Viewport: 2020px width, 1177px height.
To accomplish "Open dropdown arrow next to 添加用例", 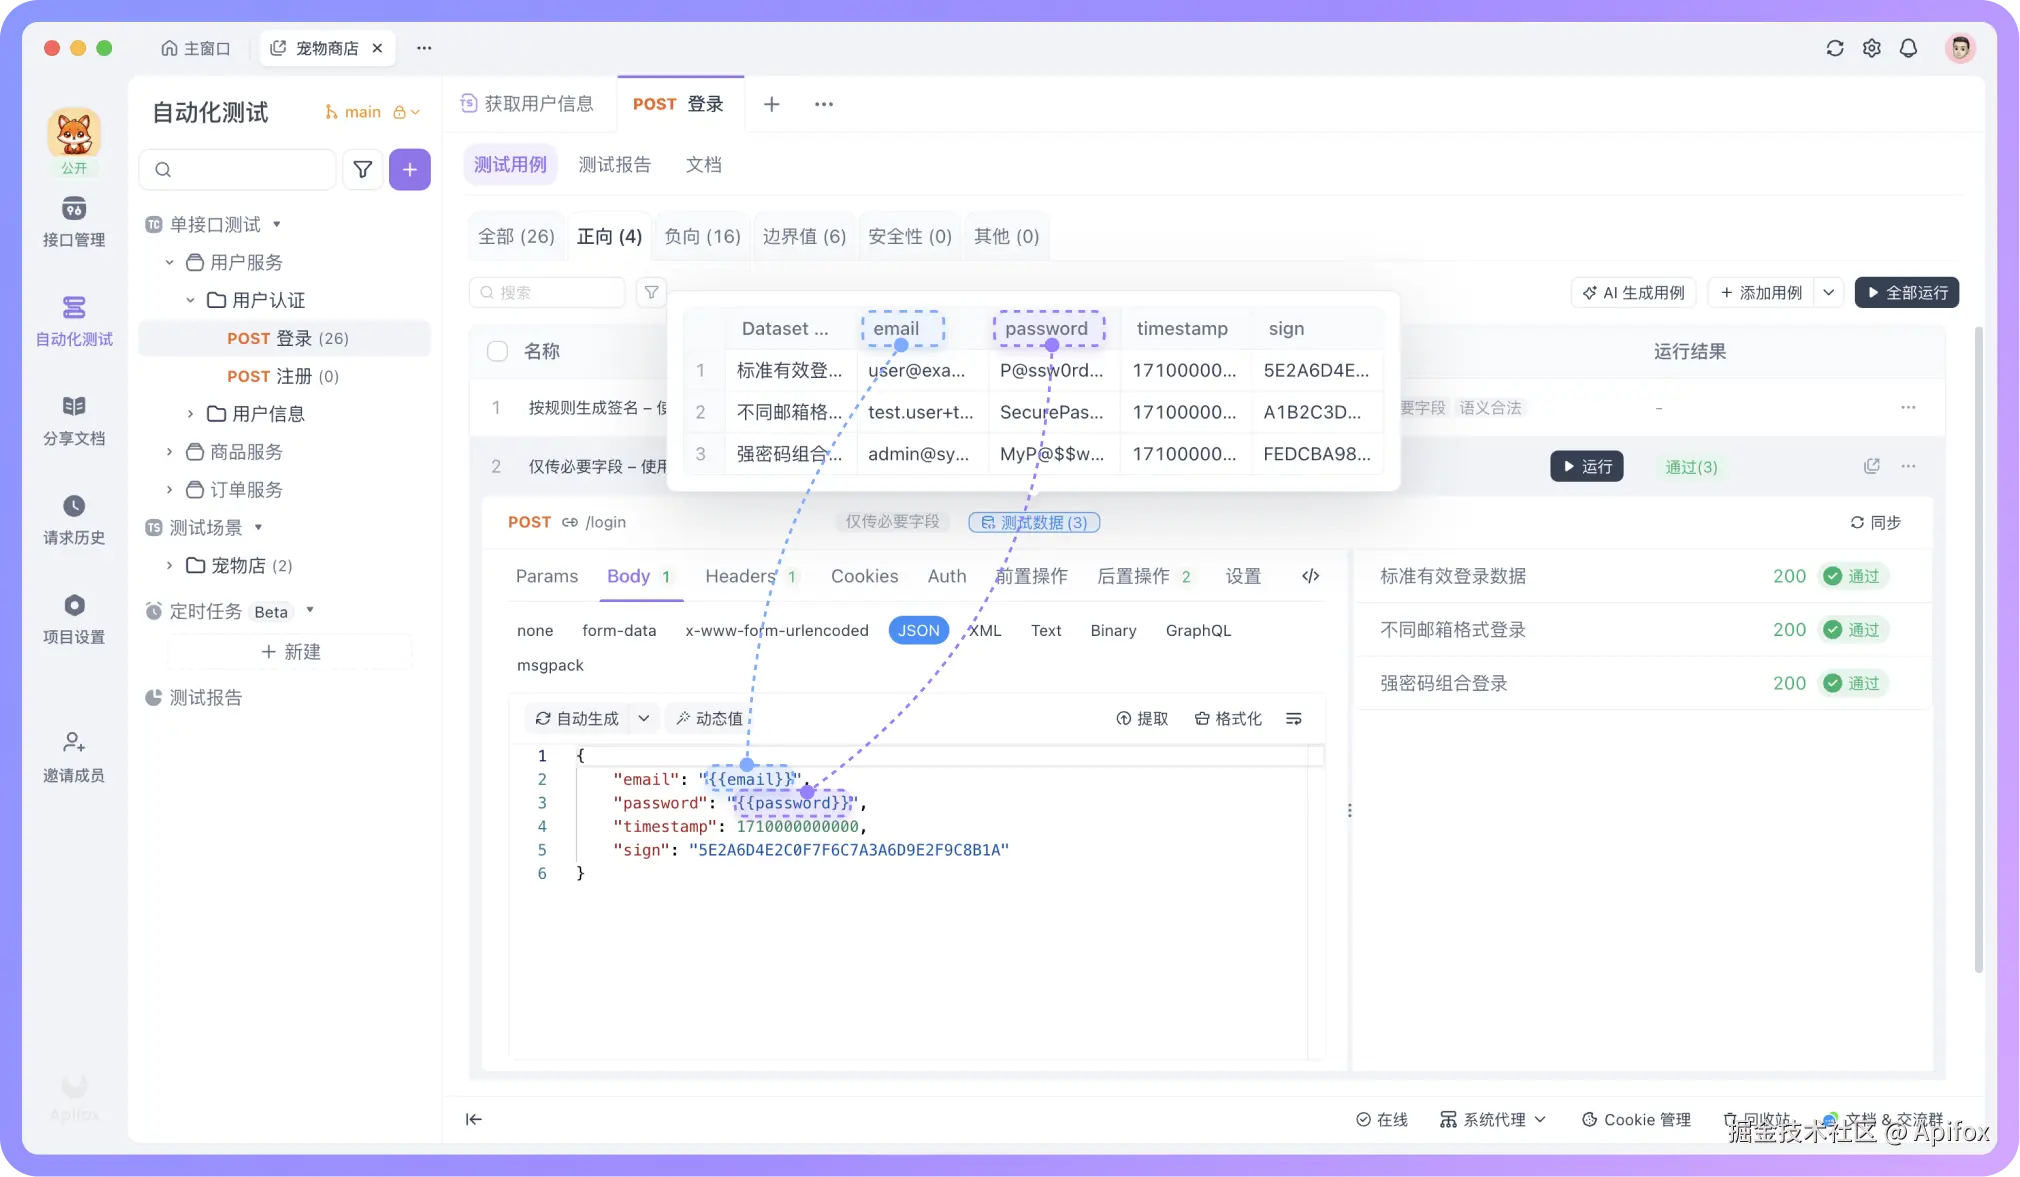I will click(x=1828, y=293).
